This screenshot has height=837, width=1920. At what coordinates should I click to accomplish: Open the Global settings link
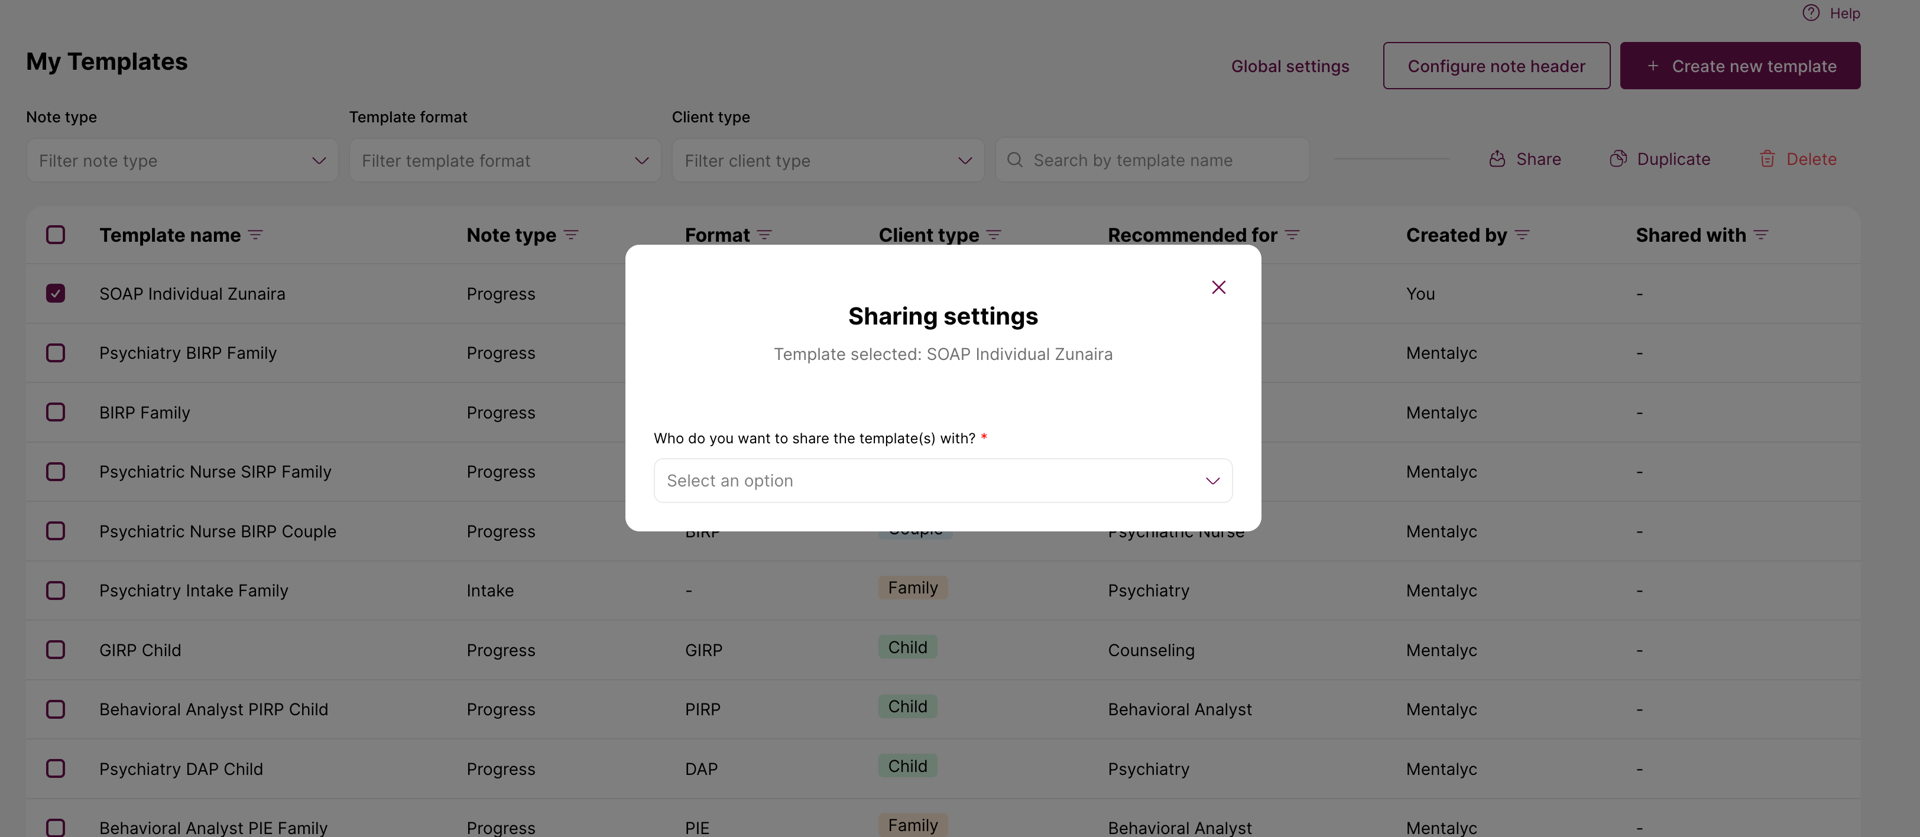coord(1290,66)
